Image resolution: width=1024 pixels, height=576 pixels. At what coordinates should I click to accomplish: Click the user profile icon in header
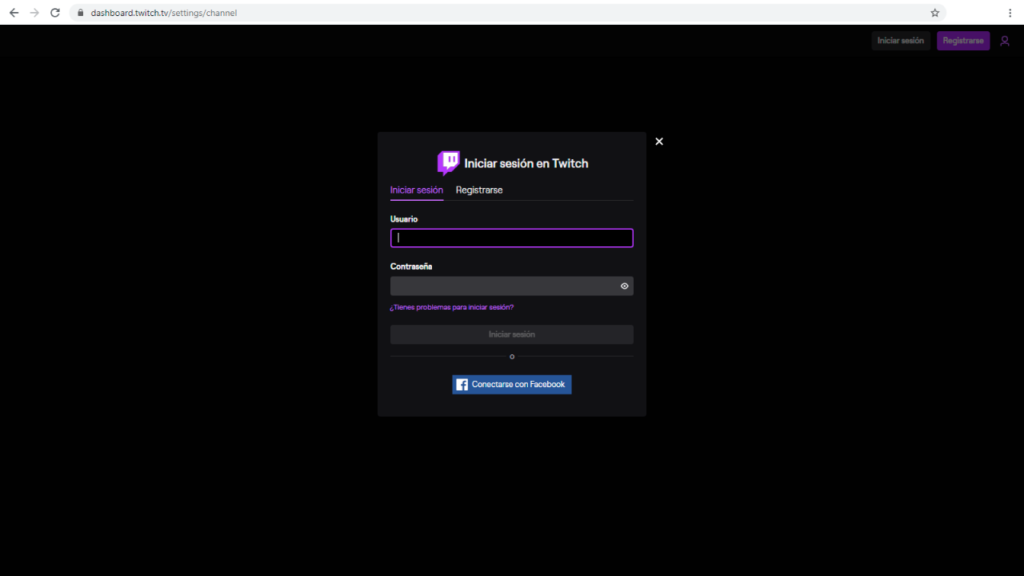[x=1005, y=41]
